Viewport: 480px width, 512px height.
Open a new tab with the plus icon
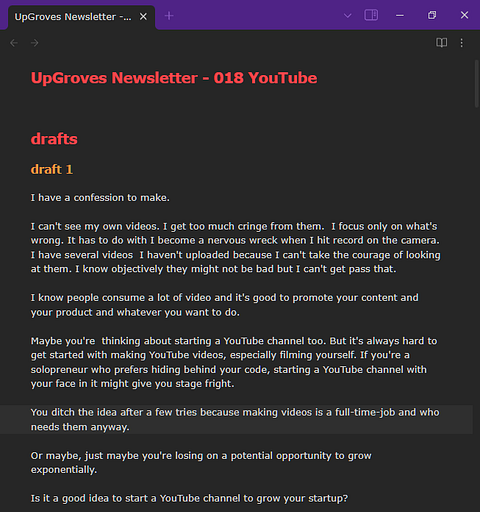point(169,16)
